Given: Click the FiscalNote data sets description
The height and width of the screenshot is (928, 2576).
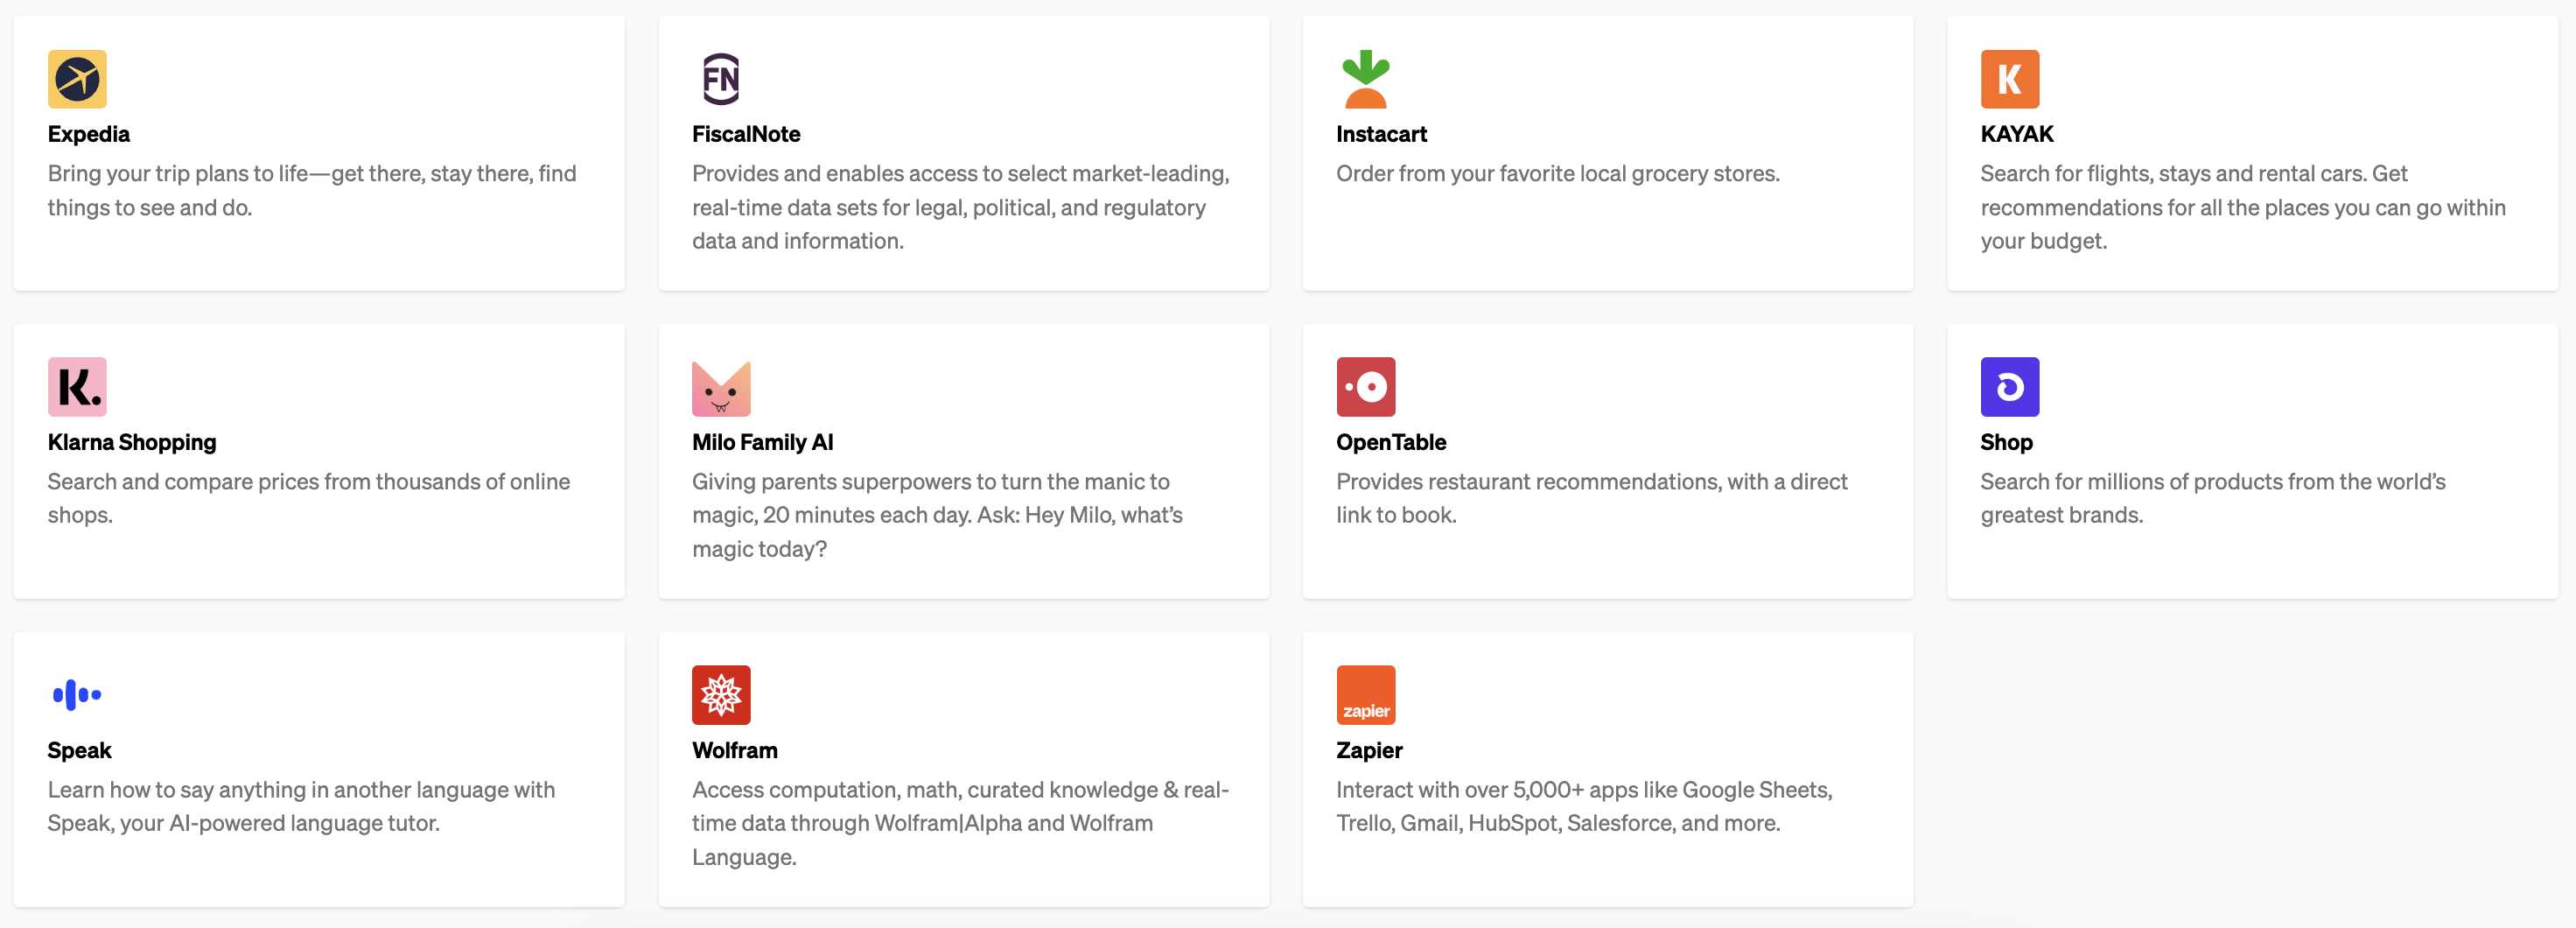Looking at the screenshot, I should (960, 207).
